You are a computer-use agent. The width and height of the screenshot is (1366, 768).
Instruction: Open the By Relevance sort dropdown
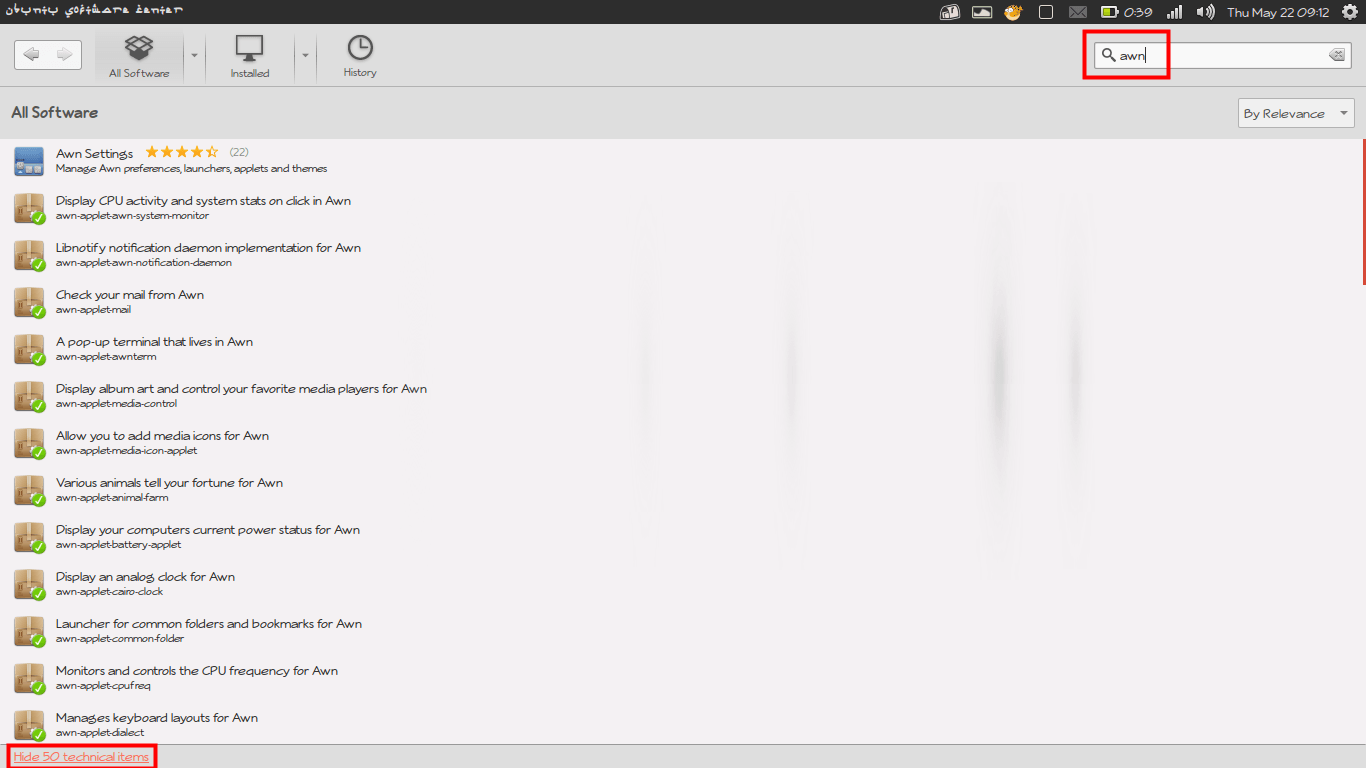(x=1296, y=113)
